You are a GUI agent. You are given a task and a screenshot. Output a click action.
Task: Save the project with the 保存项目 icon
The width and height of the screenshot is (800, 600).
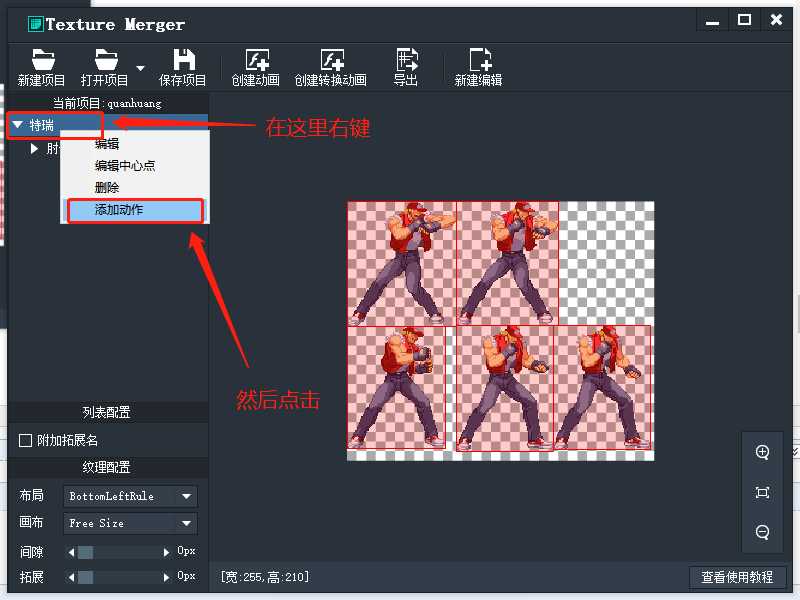(x=184, y=60)
